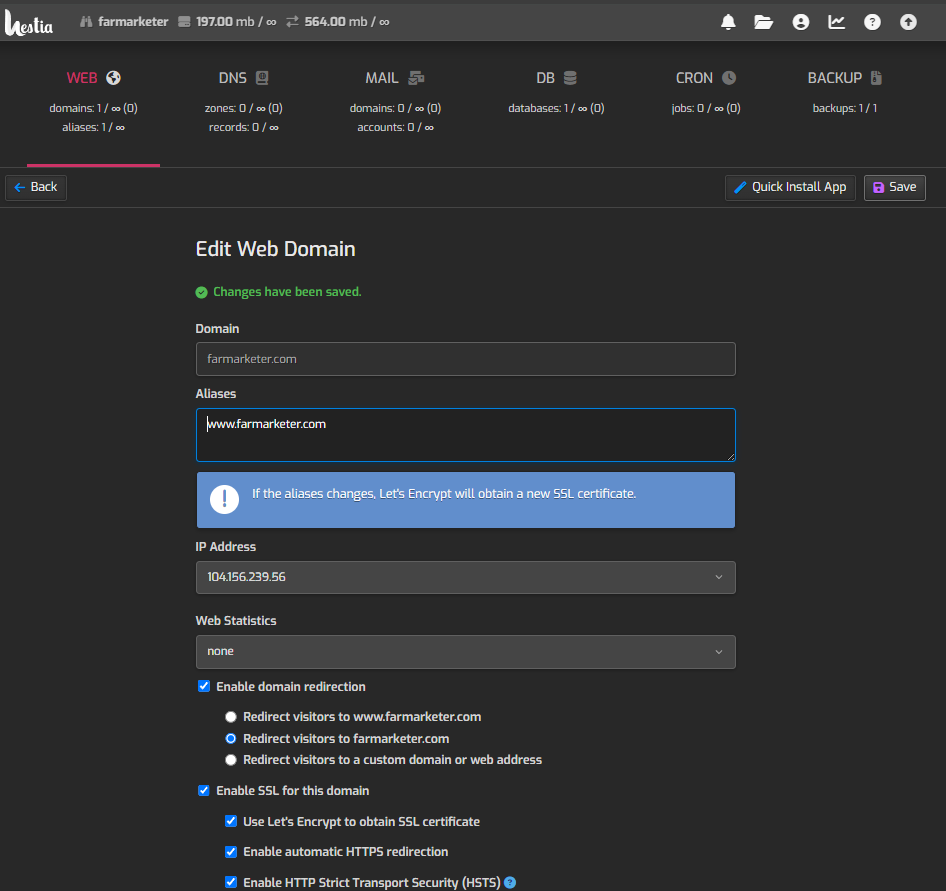Save the web domain changes
The height and width of the screenshot is (891, 946).
(895, 188)
